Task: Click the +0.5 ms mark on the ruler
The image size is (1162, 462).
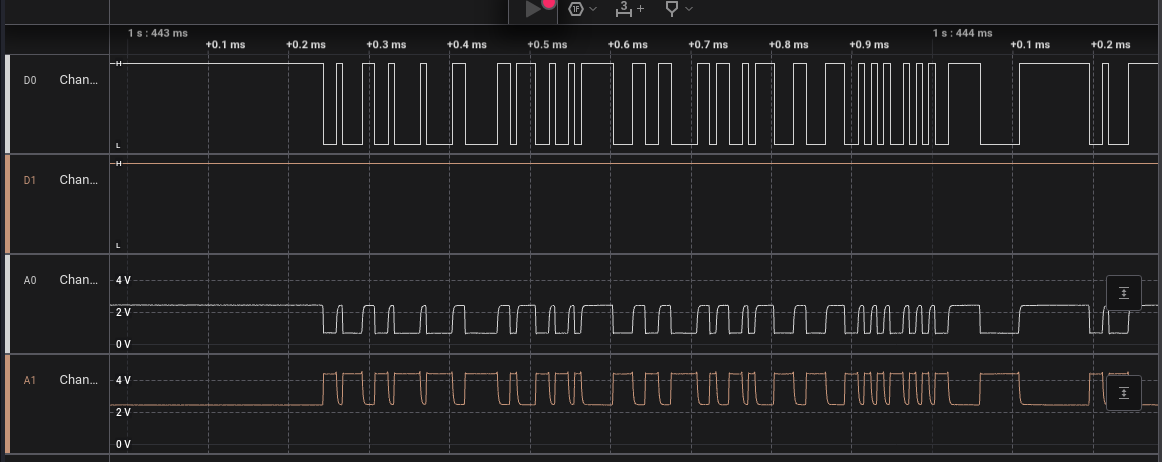Action: pos(545,45)
